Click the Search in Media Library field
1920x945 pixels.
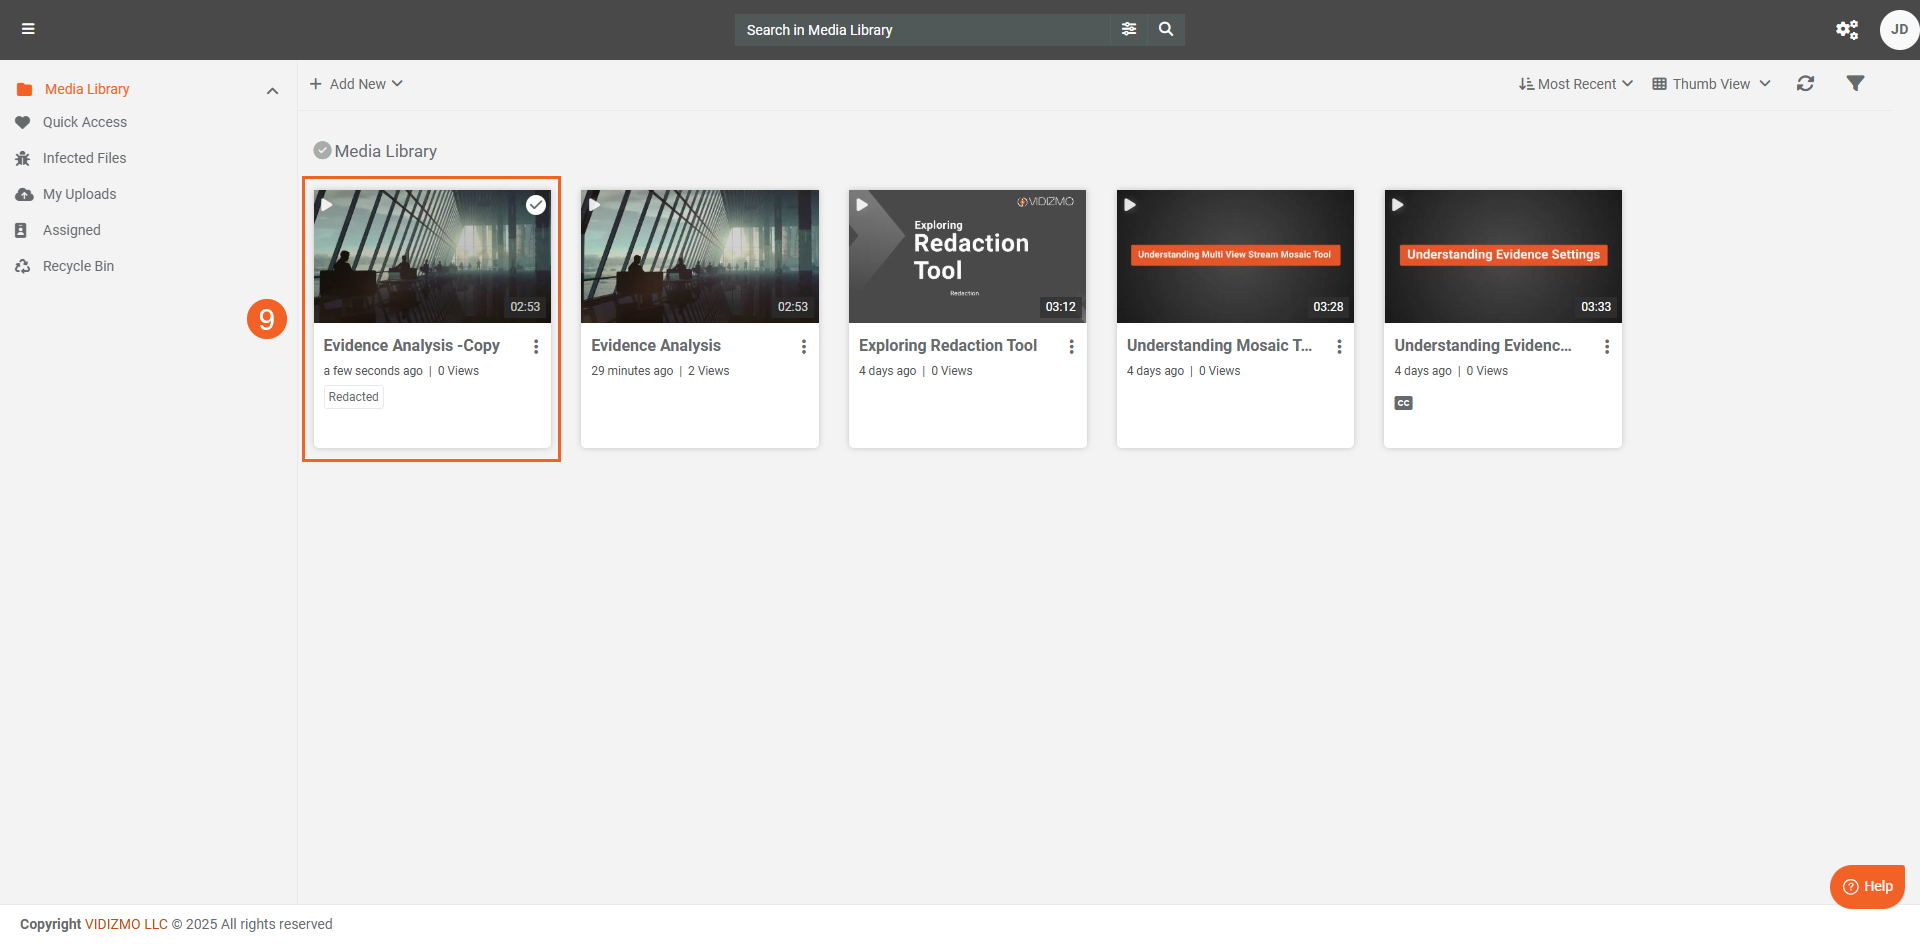pos(920,30)
